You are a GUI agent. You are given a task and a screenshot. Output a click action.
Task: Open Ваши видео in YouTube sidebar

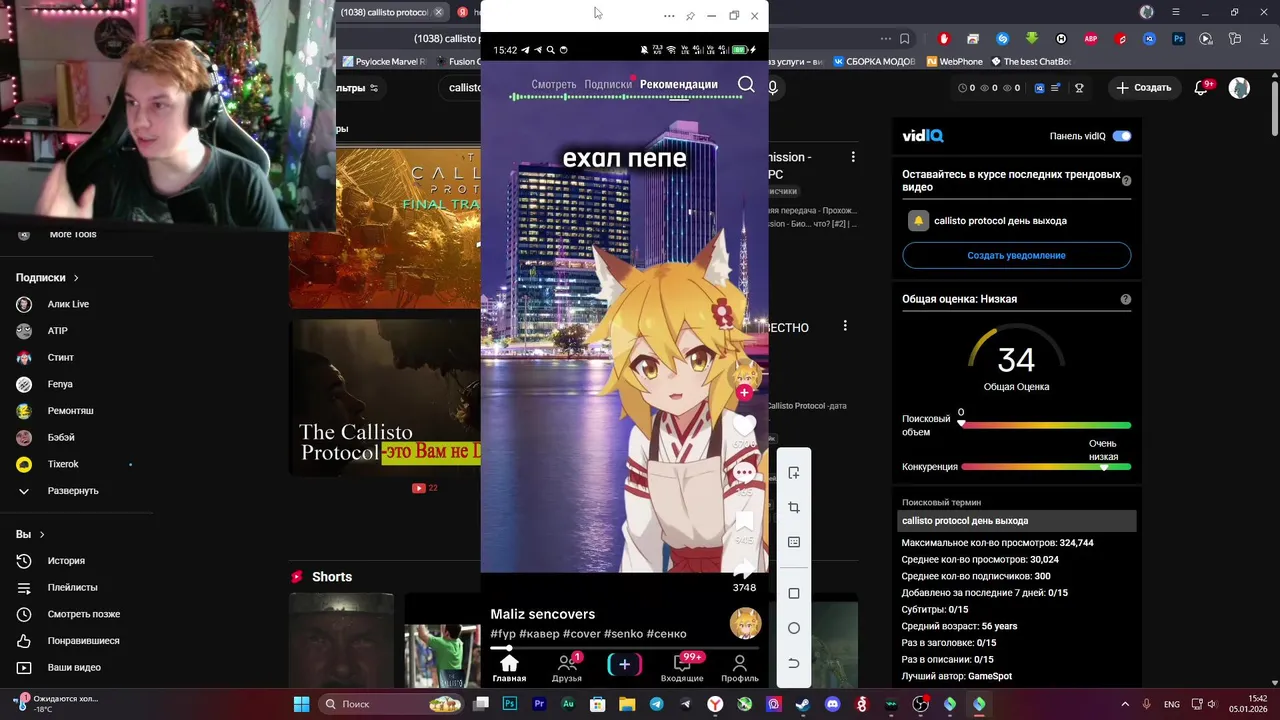(74, 668)
